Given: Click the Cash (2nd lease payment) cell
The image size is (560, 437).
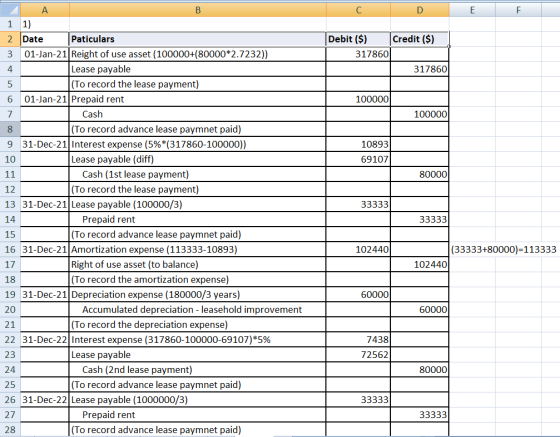Looking at the screenshot, I should point(198,370).
